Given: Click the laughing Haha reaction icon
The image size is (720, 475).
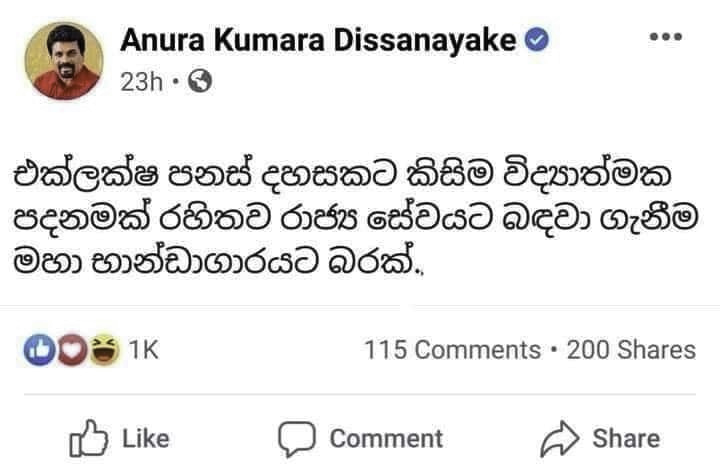Looking at the screenshot, I should click(104, 350).
